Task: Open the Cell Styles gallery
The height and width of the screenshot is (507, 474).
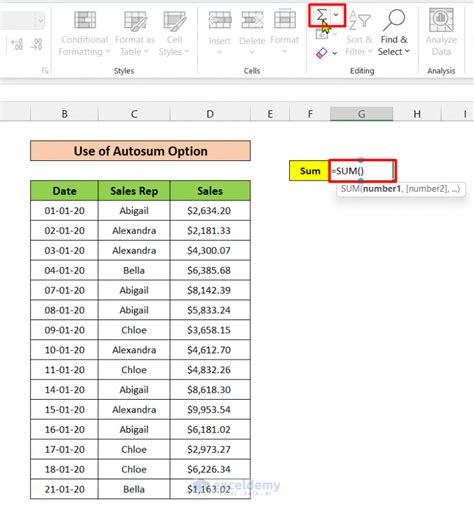Action: [174, 33]
